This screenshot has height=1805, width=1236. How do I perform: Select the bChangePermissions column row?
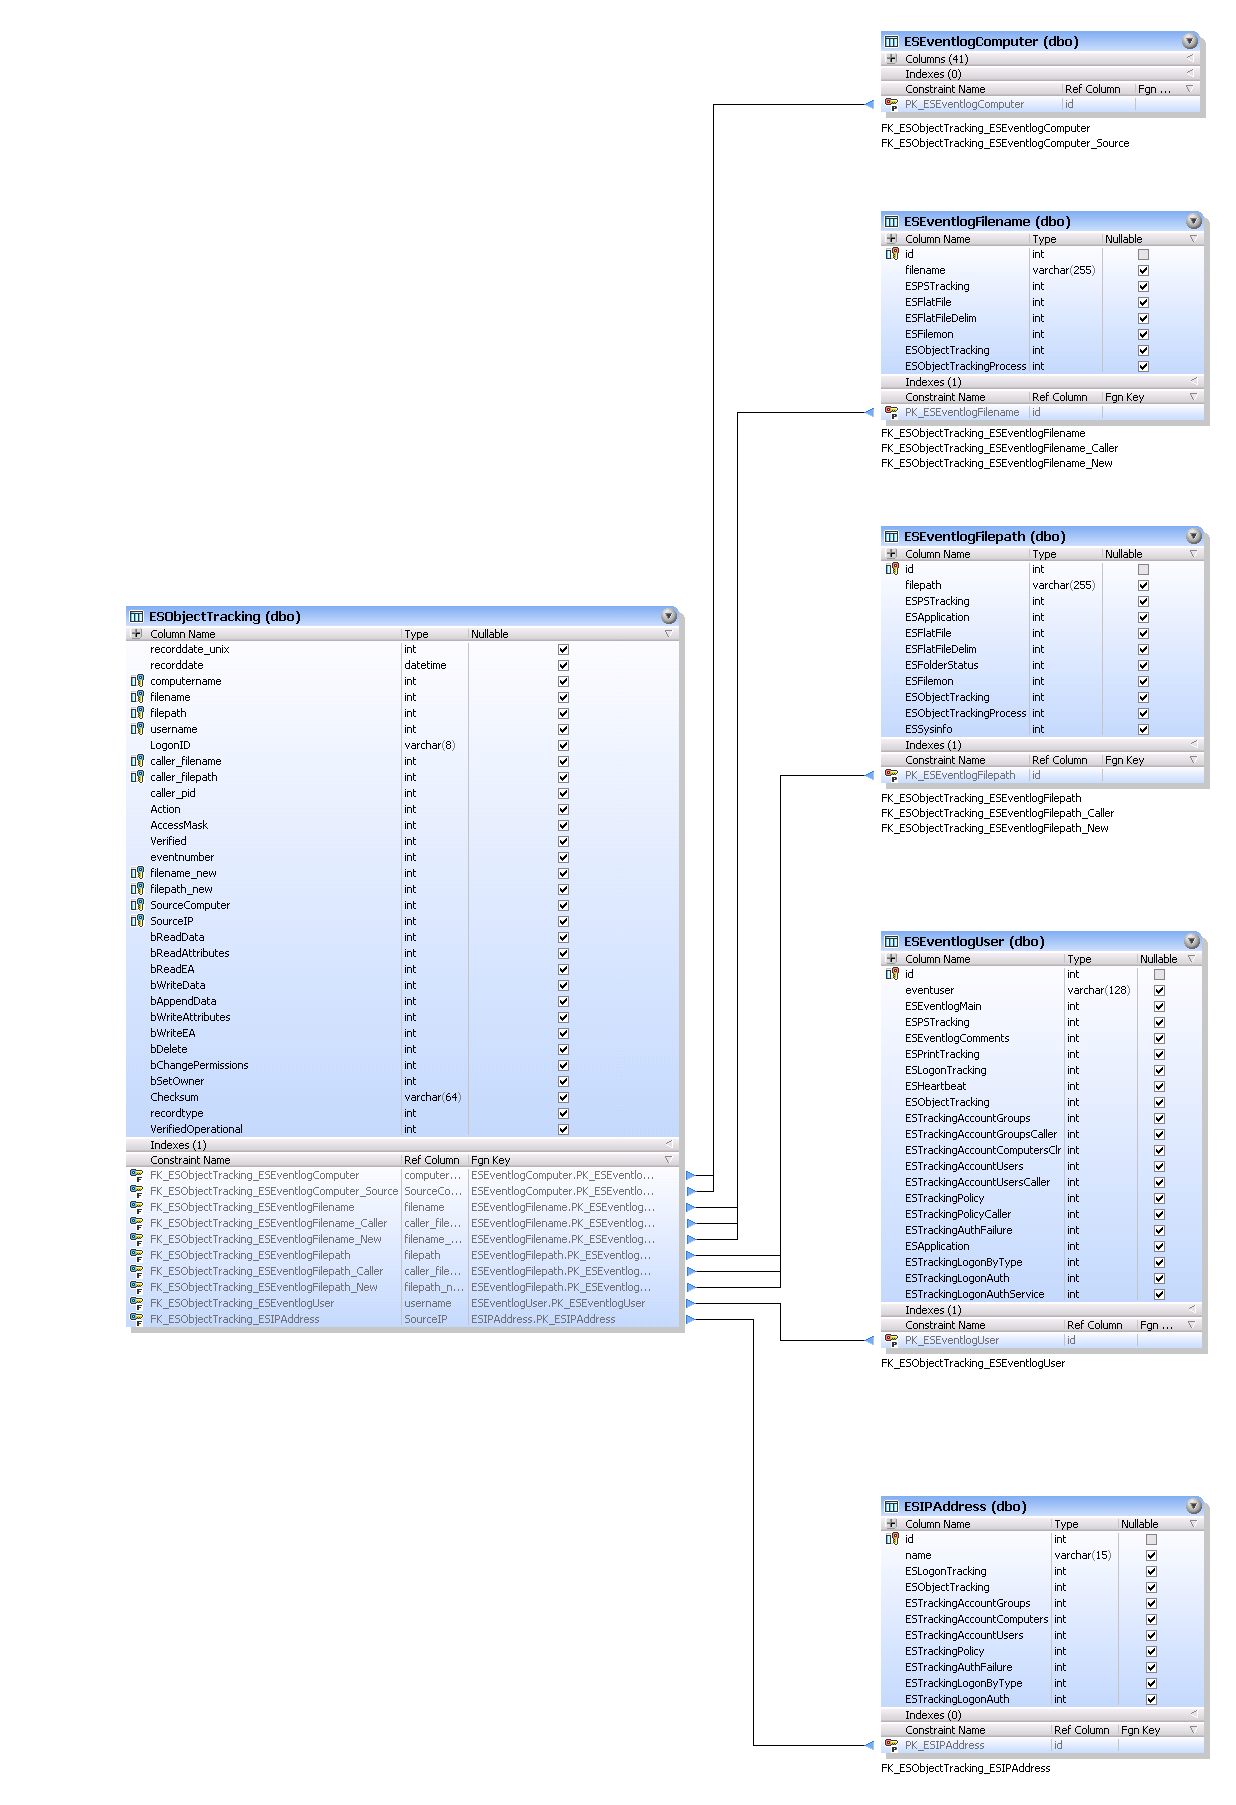tap(404, 1065)
